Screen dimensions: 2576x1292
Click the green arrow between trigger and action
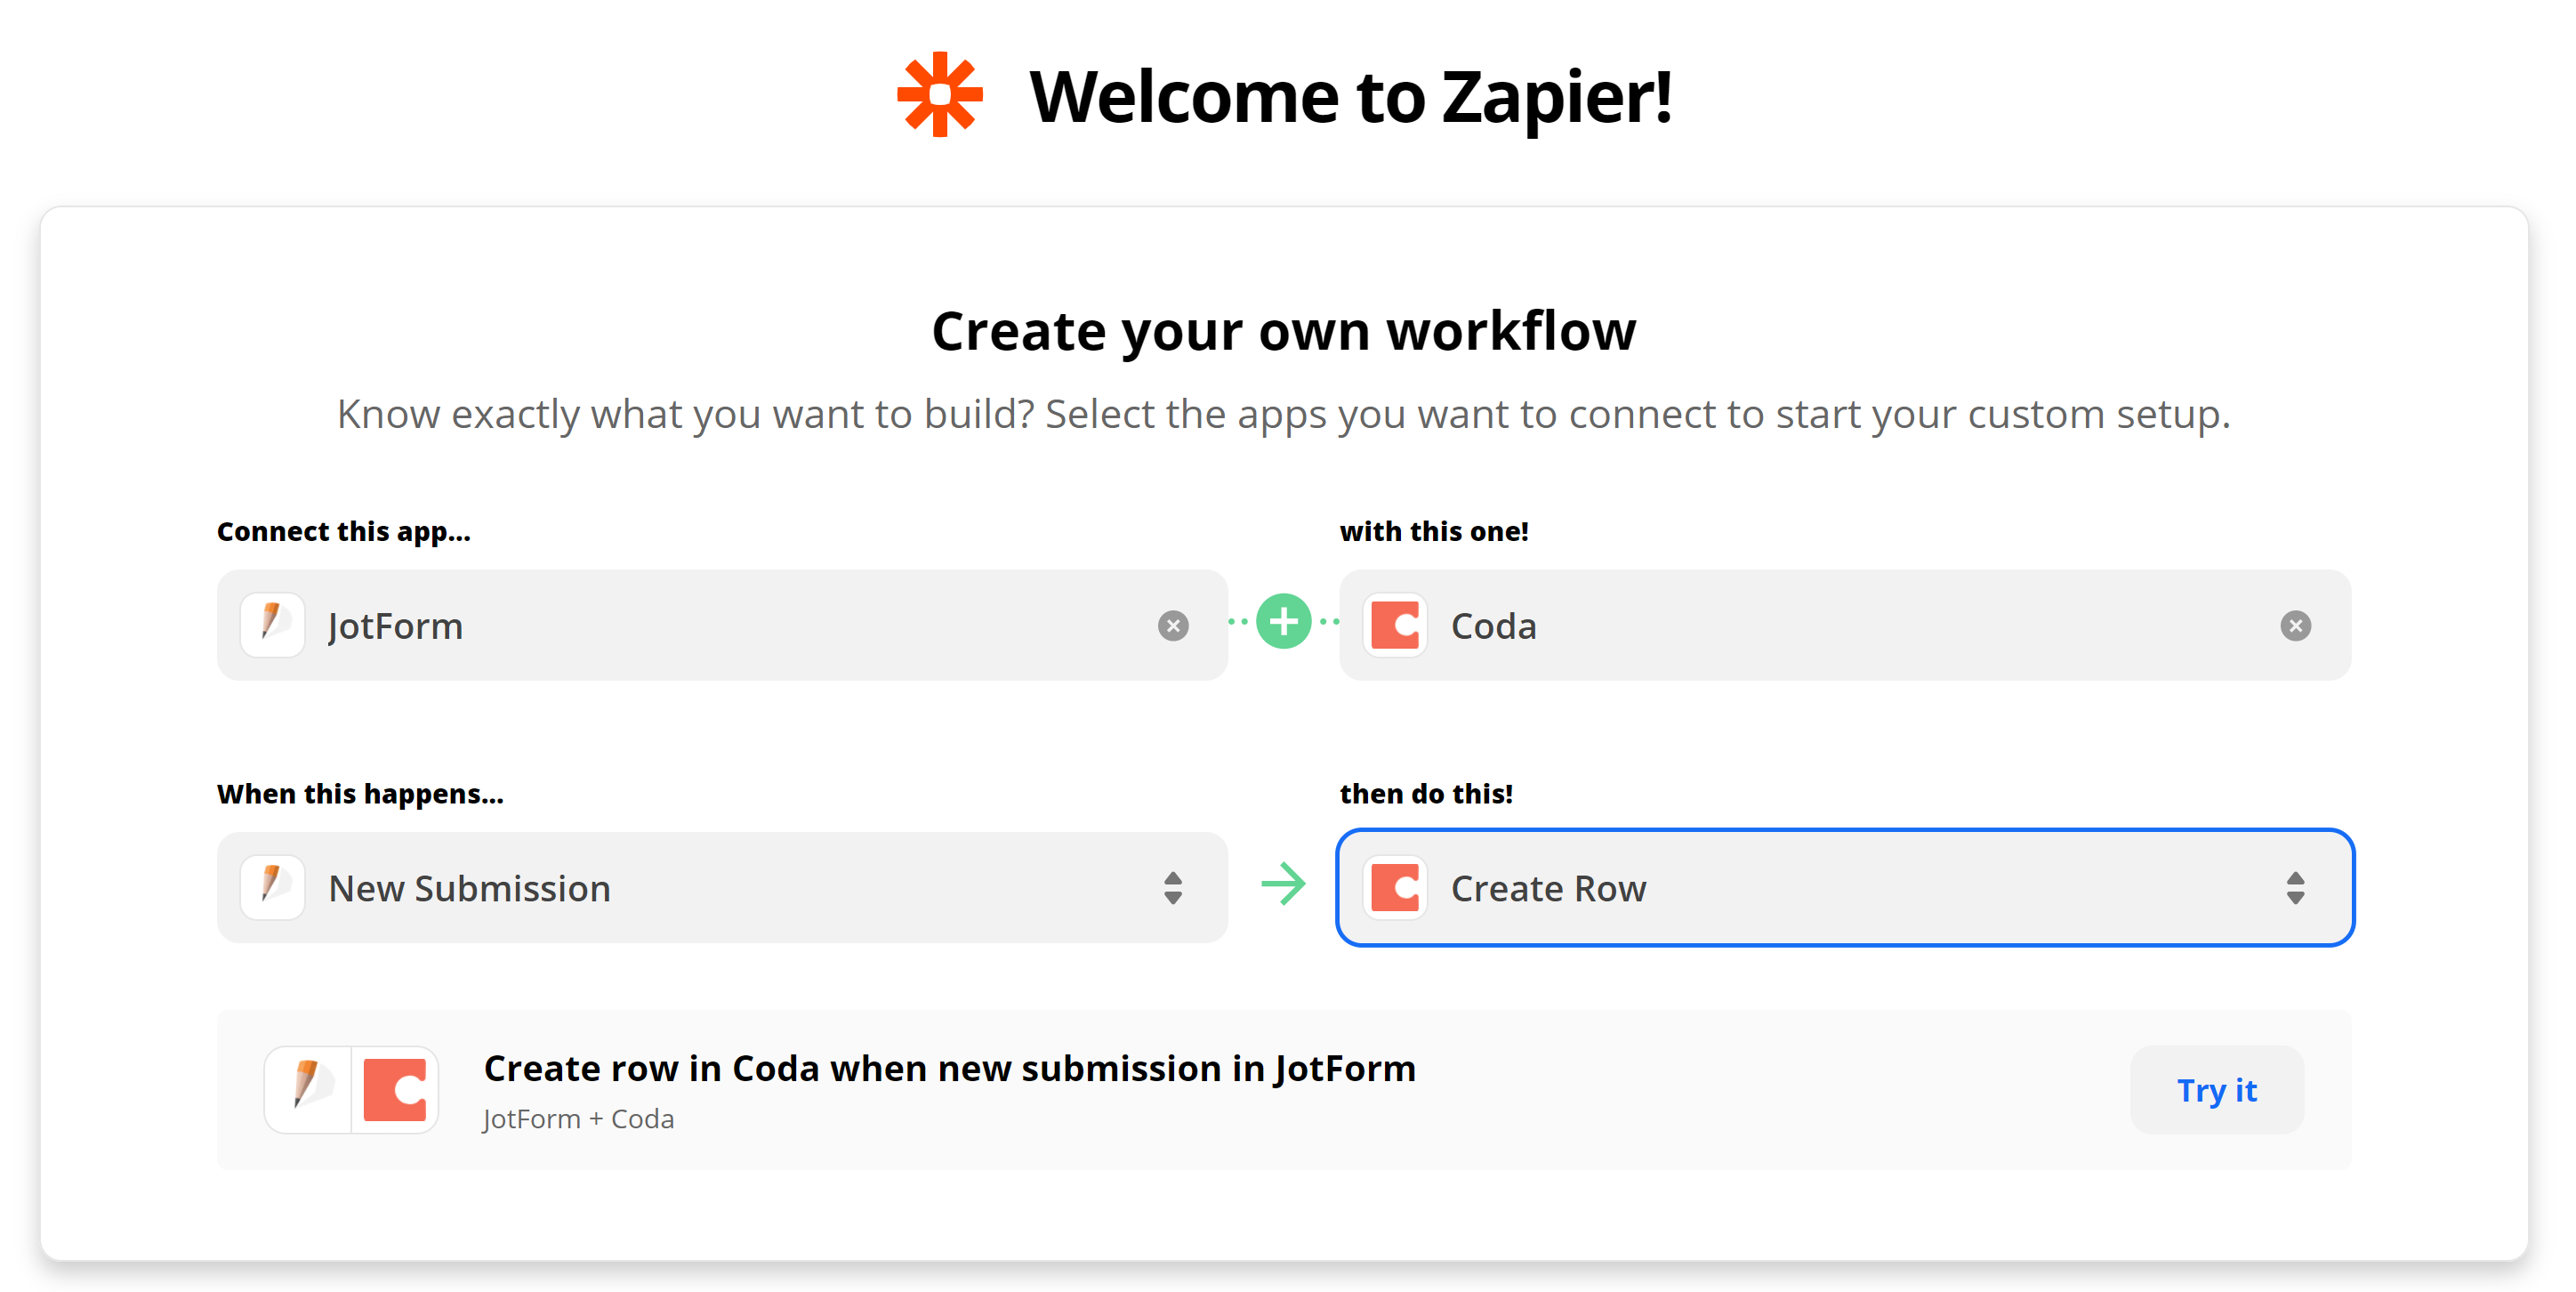point(1283,884)
